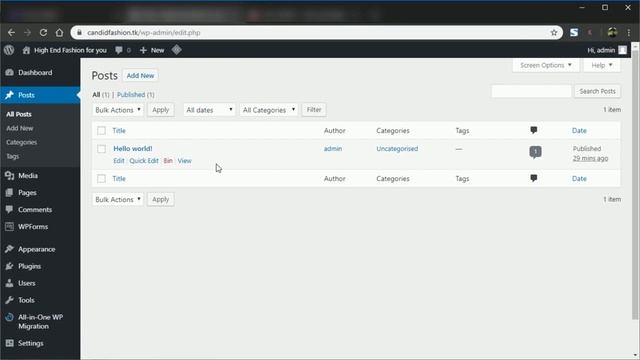Open the Tools menu
The height and width of the screenshot is (360, 640).
(40, 300)
